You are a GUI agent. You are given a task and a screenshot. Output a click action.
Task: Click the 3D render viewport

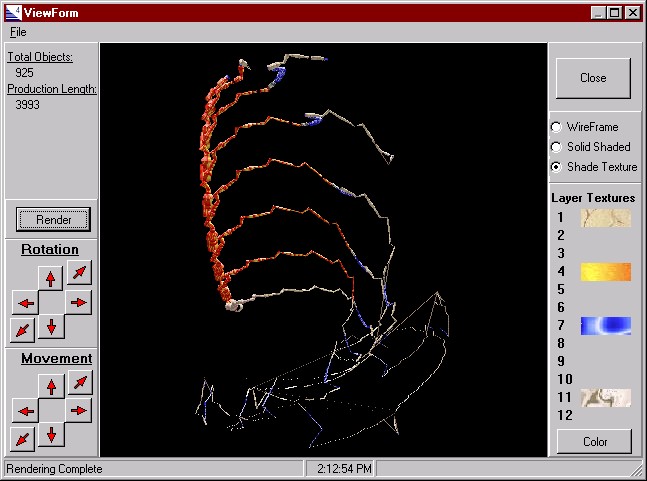tap(324, 250)
